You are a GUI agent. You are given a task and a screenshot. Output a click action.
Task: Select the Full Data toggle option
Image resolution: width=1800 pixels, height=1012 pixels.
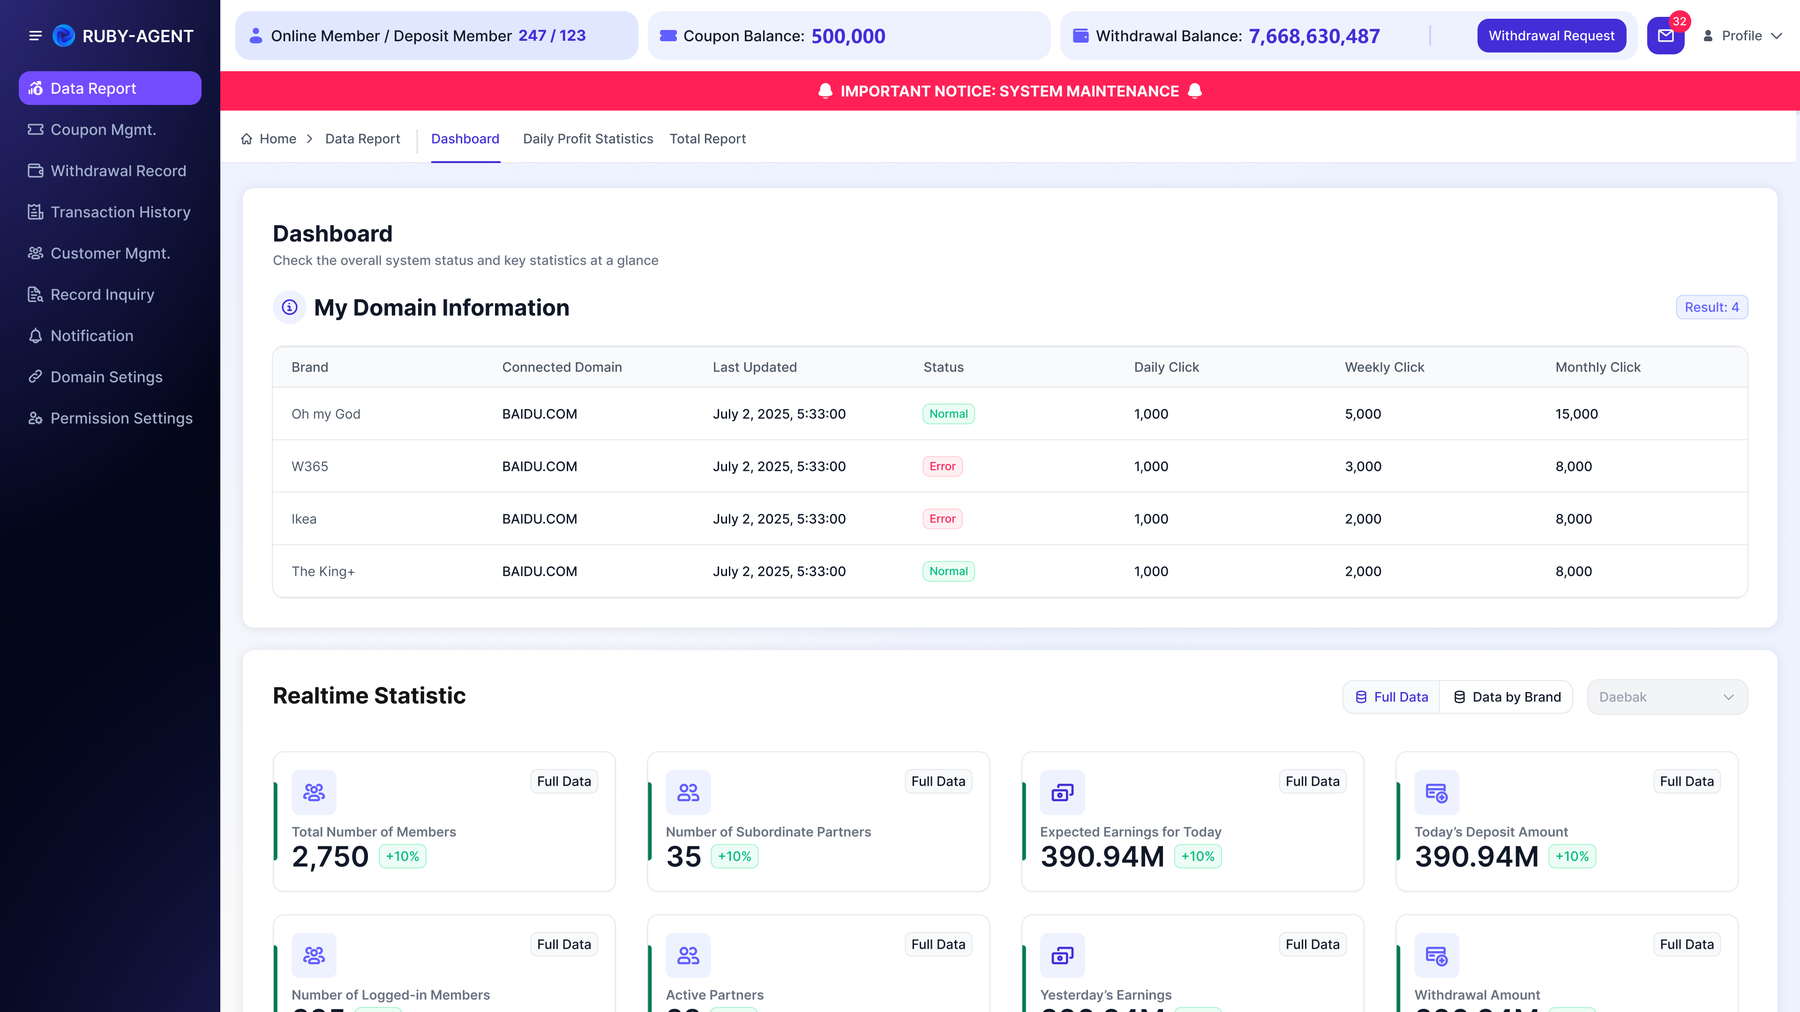tap(1391, 697)
